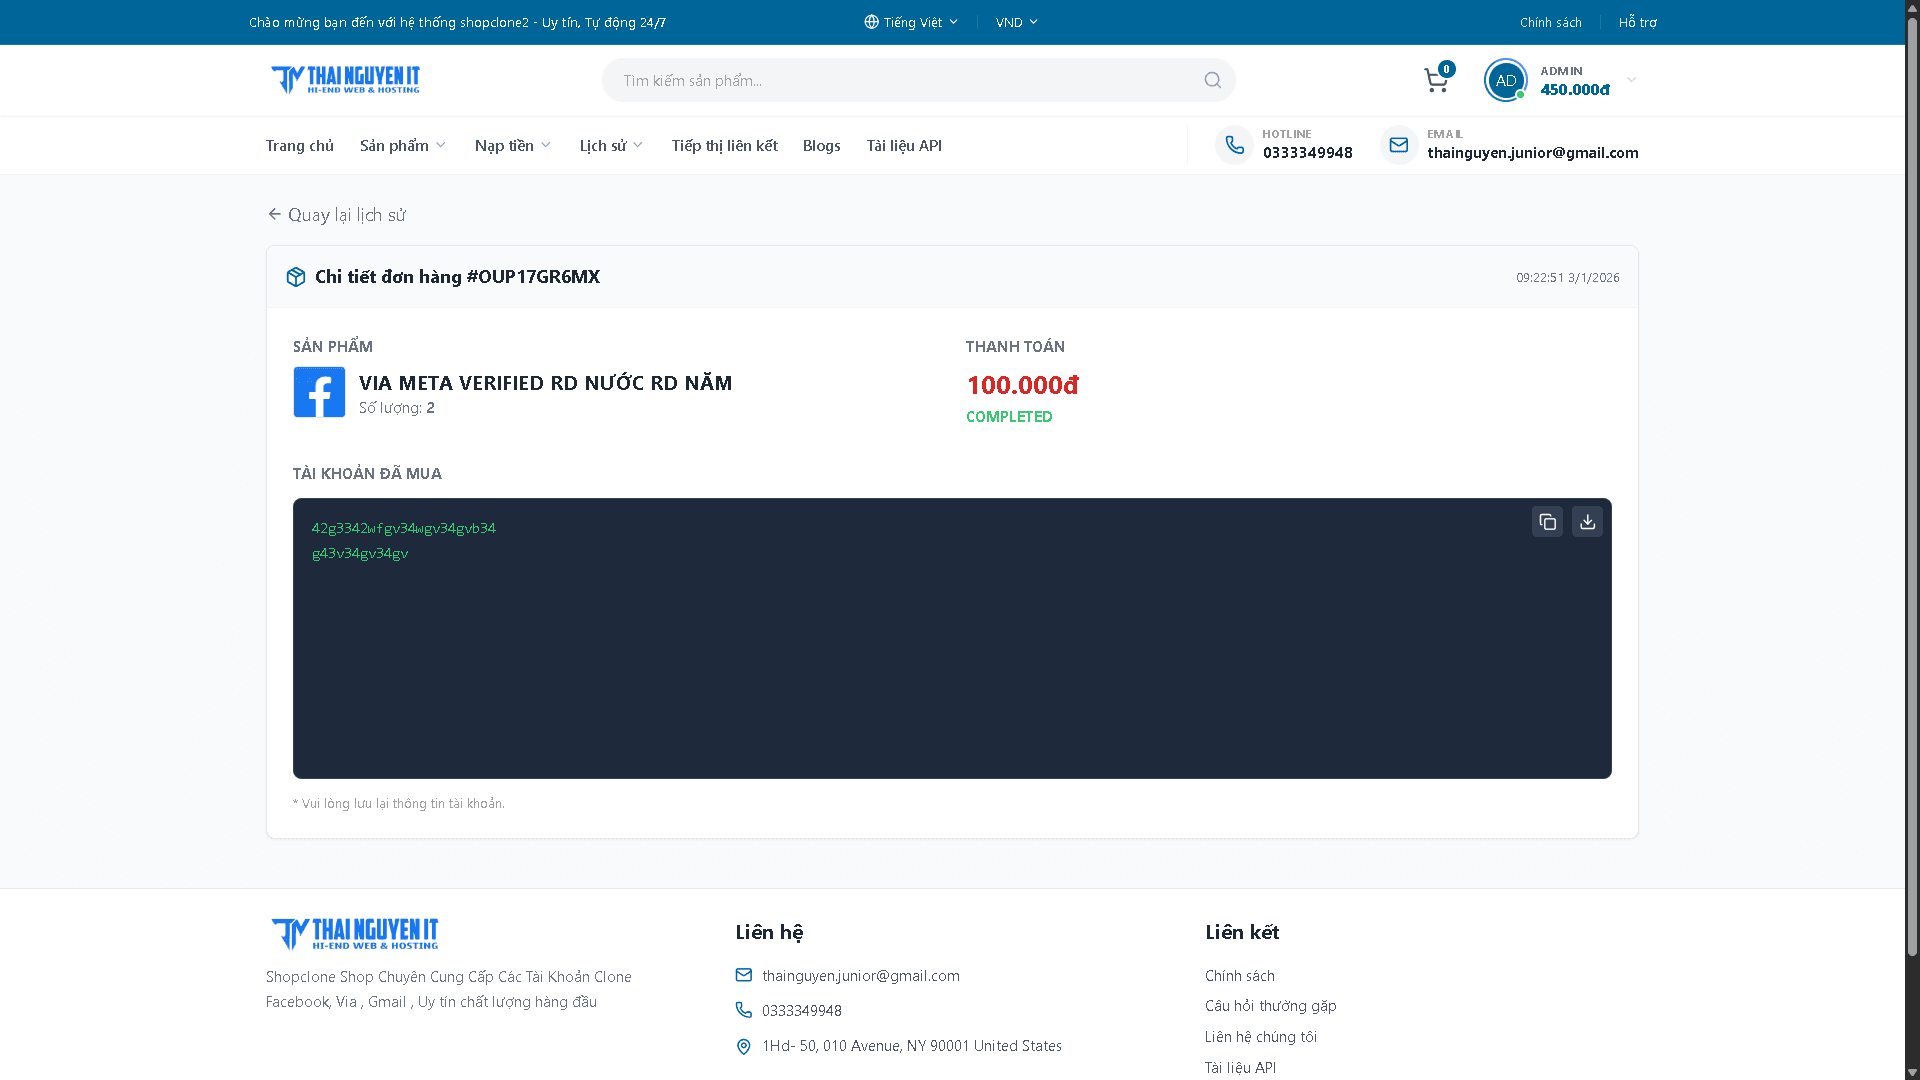Click the back arrow beside Quay lại lịch sử

(x=274, y=214)
